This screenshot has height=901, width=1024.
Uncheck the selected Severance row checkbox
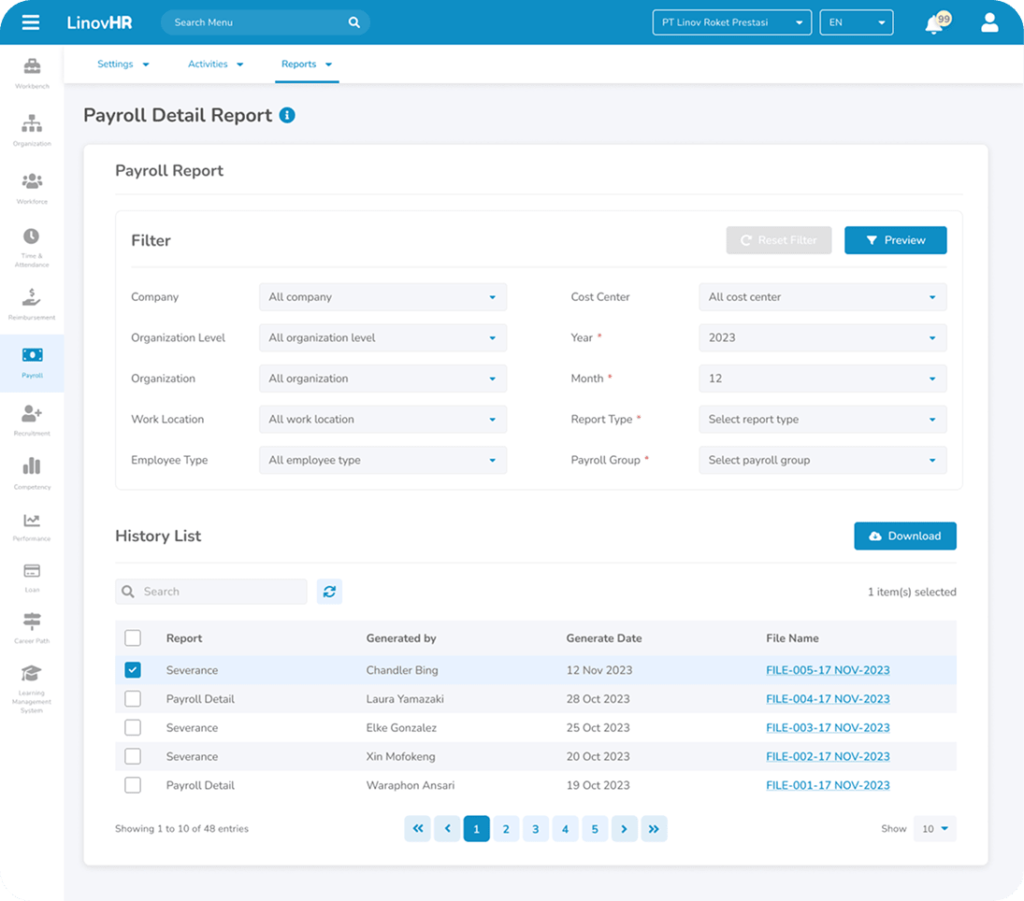132,669
